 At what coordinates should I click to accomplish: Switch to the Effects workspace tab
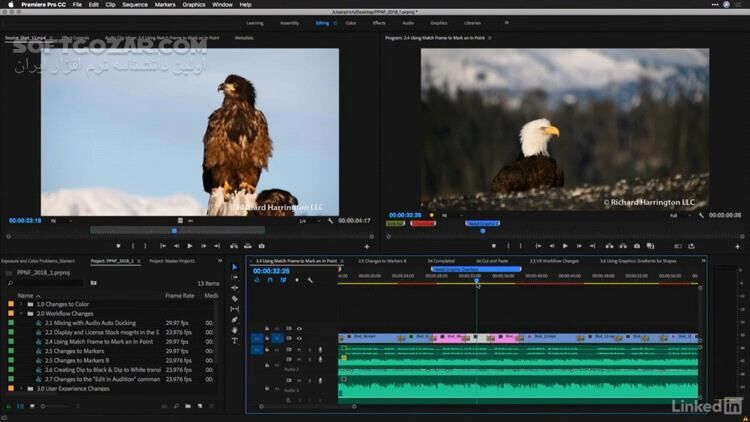[379, 23]
